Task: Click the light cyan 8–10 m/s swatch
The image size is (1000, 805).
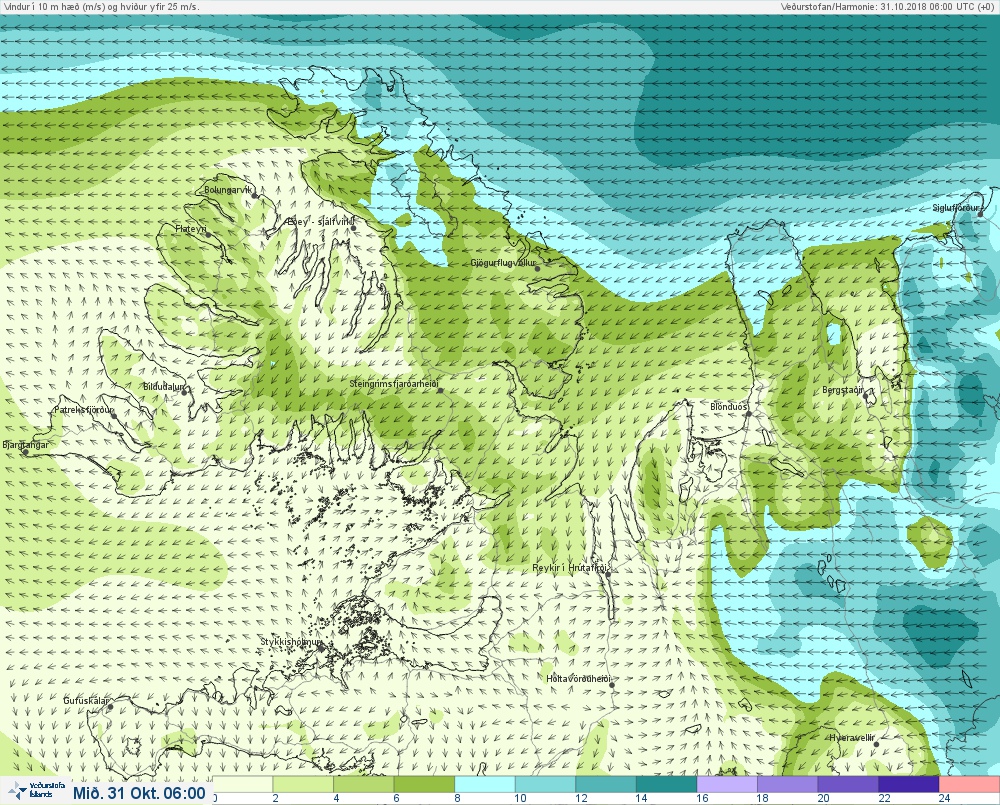Action: (485, 784)
